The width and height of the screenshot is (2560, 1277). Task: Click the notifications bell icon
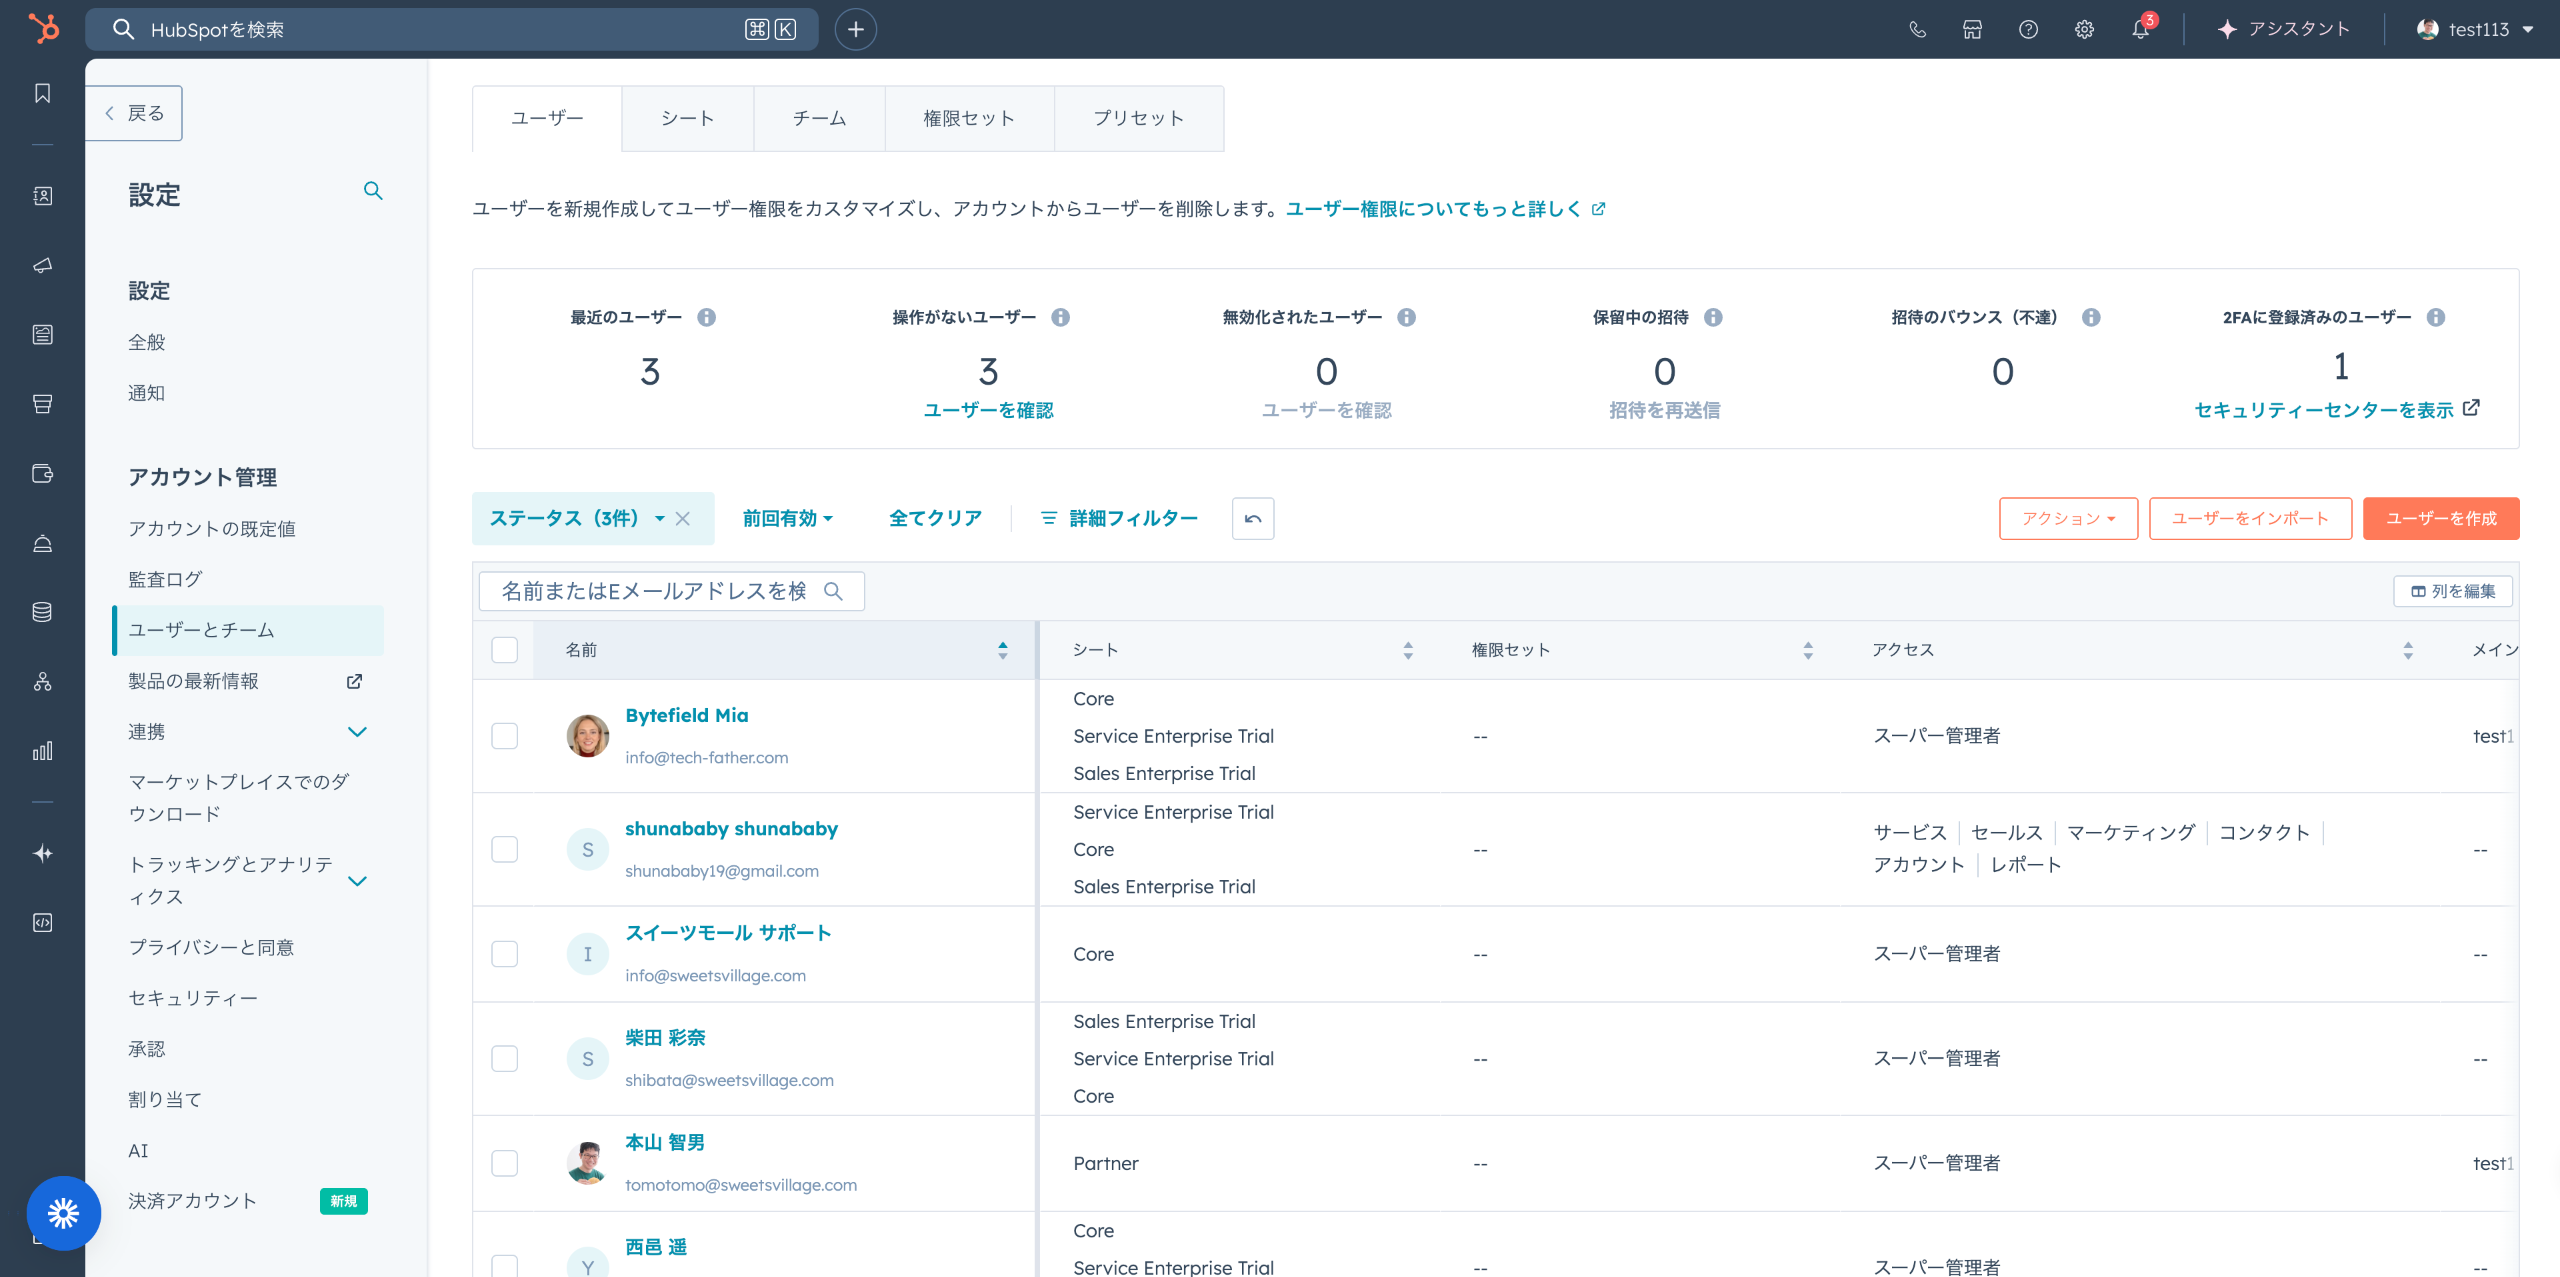coord(2140,30)
